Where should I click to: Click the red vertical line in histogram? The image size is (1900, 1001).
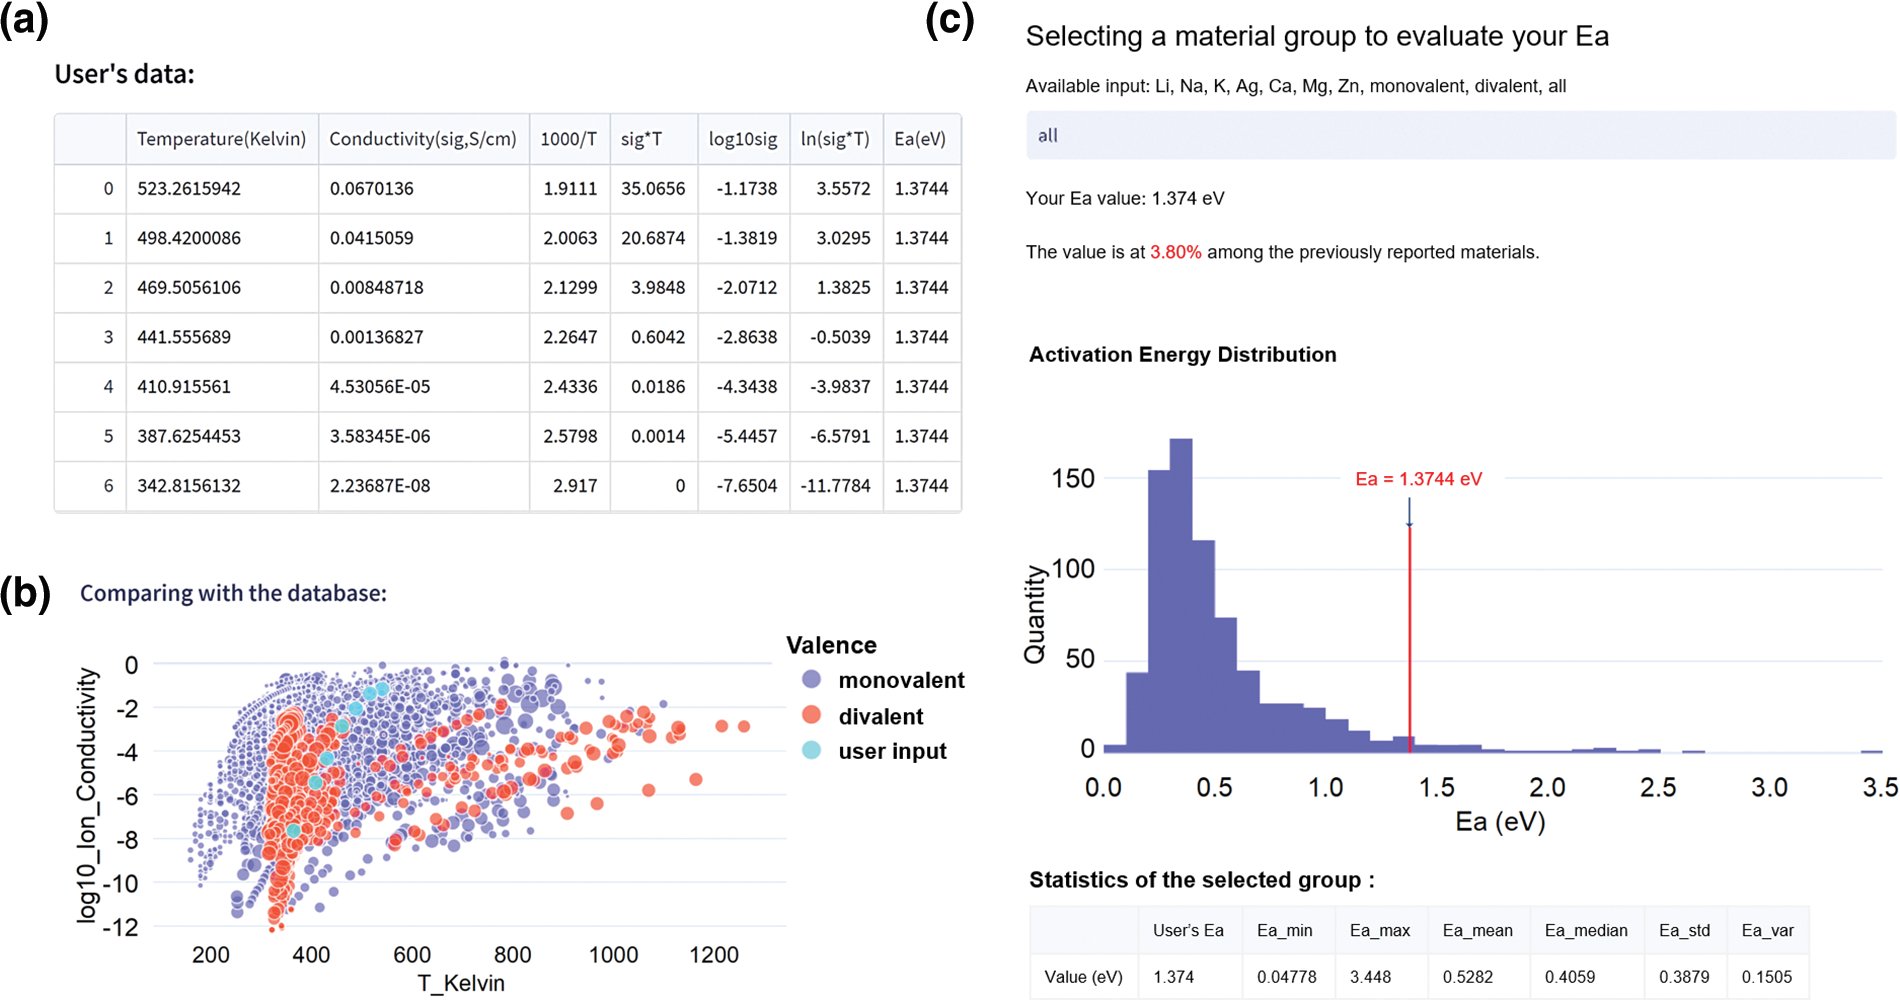[x=1410, y=640]
